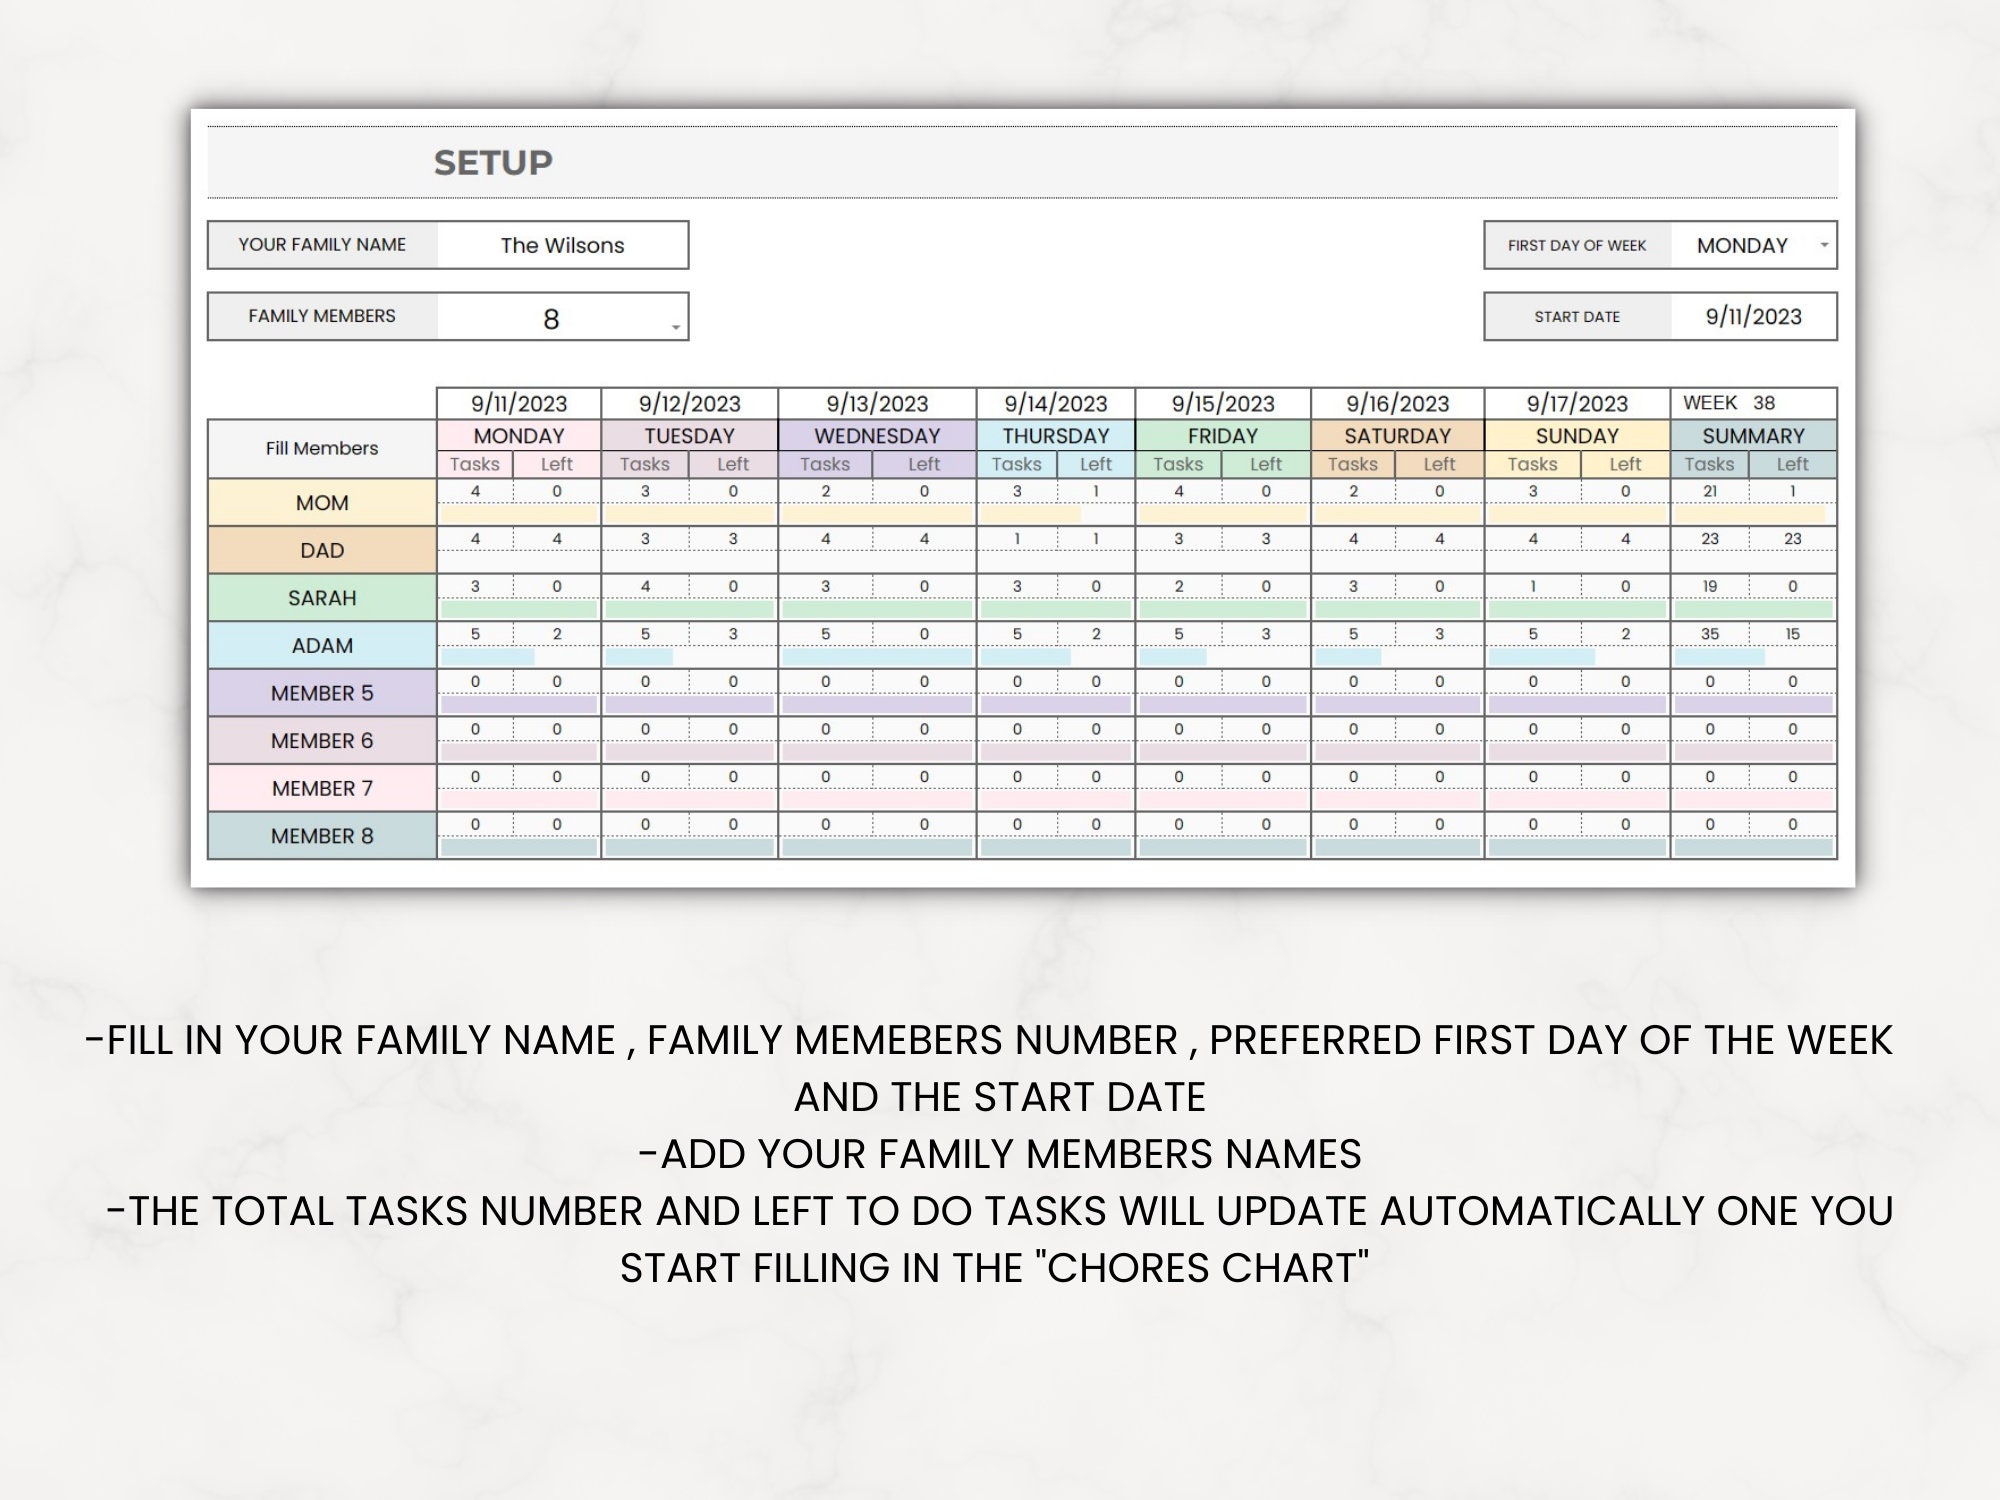The height and width of the screenshot is (1500, 2000).
Task: Select the family name field 'The Wilsons'
Action: tap(562, 245)
